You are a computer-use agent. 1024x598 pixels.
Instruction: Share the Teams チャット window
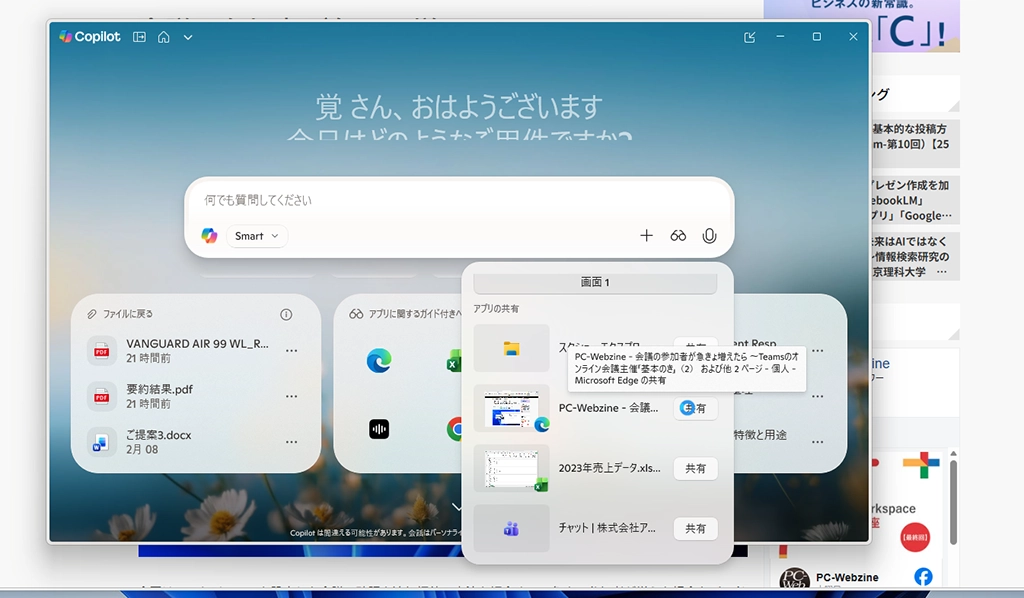tap(695, 528)
